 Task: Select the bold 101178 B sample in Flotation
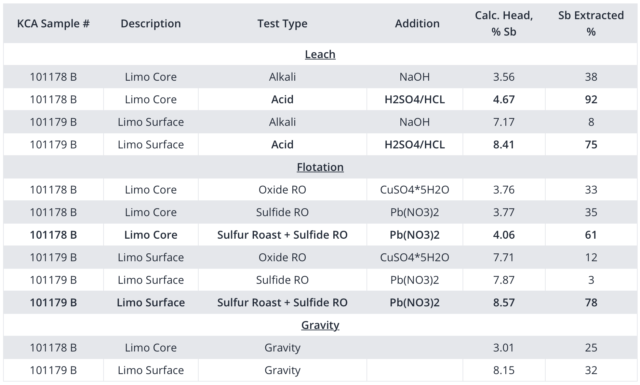(53, 235)
